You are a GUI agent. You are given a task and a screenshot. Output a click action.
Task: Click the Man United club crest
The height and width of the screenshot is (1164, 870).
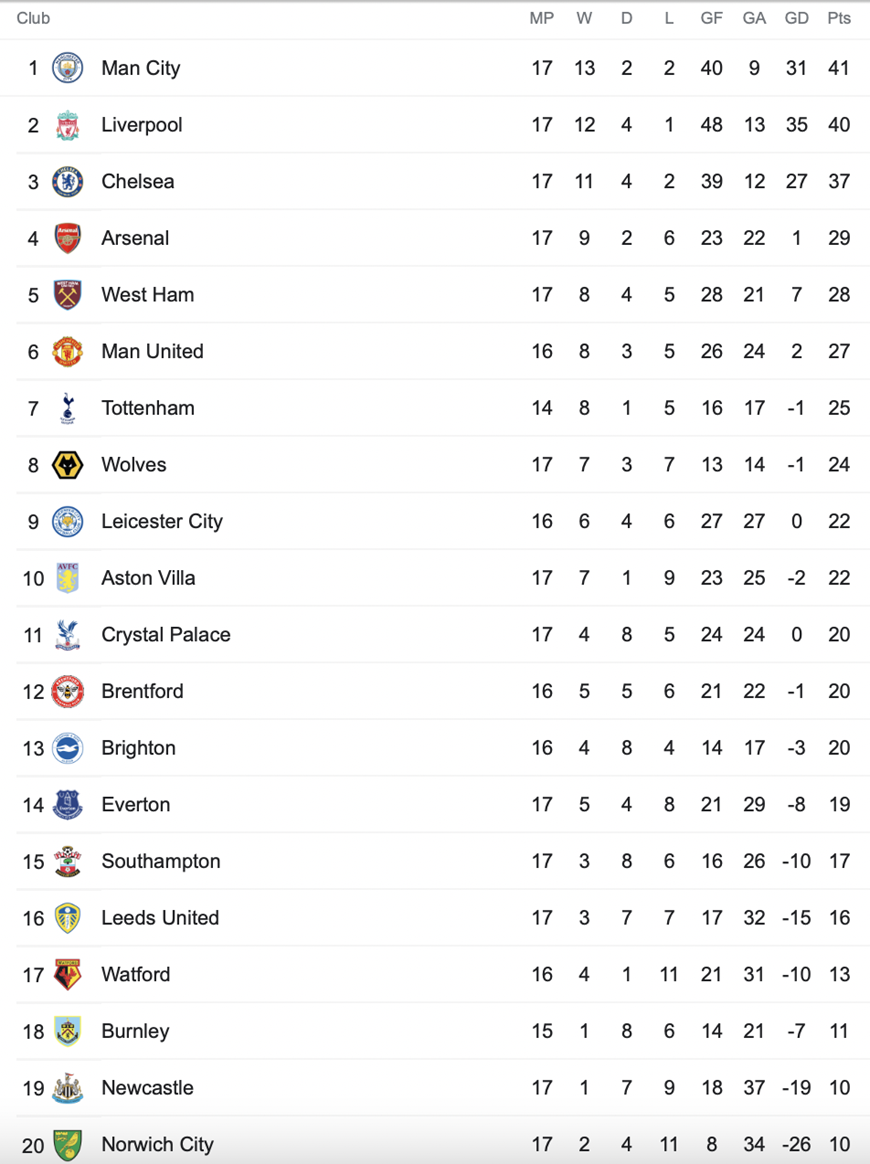(68, 351)
